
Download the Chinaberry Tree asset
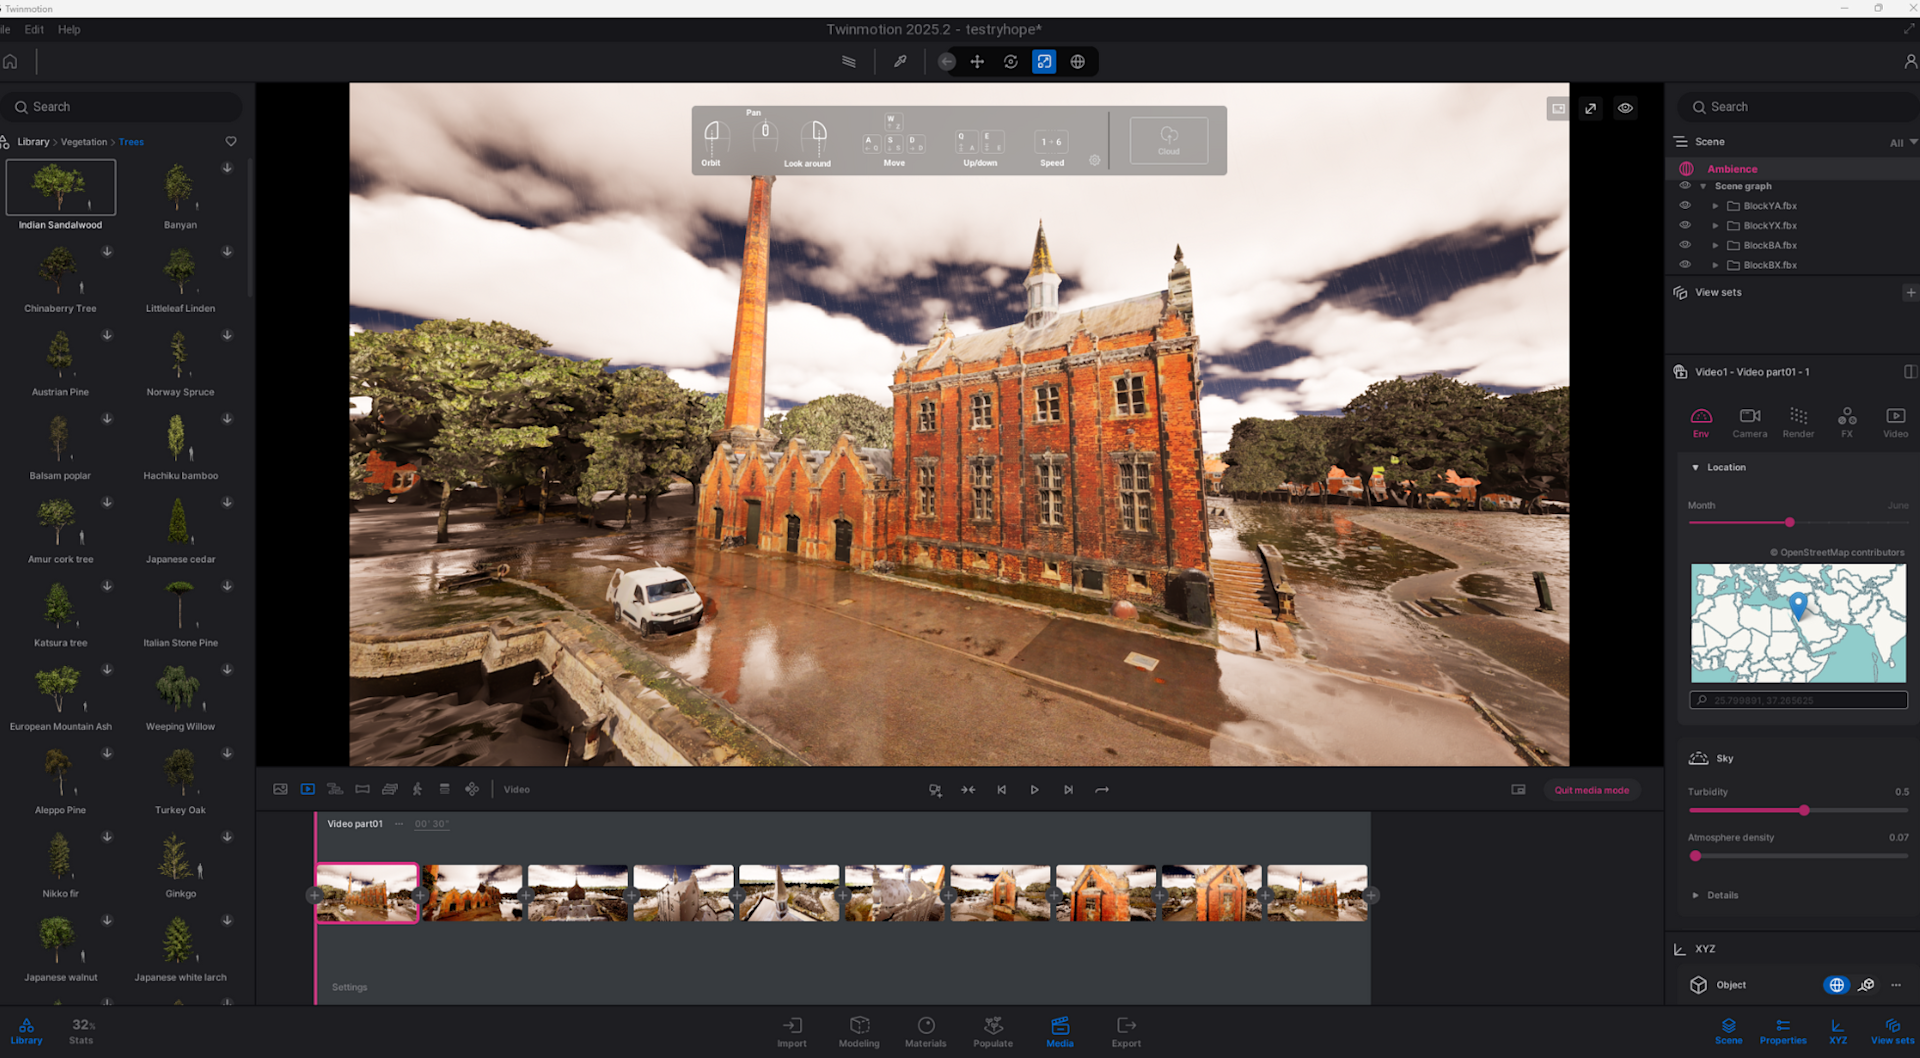coord(107,252)
